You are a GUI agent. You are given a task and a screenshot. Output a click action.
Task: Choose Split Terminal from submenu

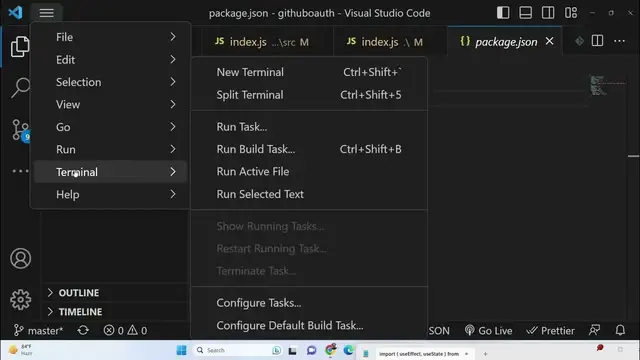[309, 95]
